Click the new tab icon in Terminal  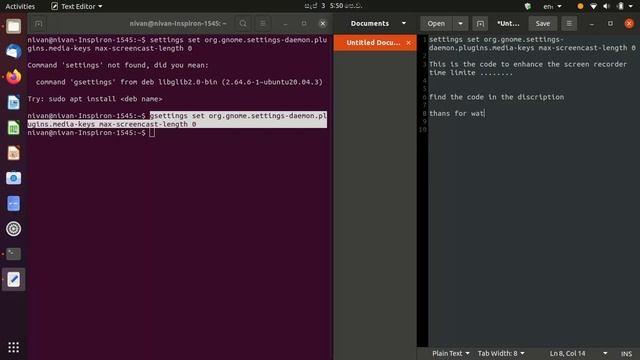coord(38,24)
